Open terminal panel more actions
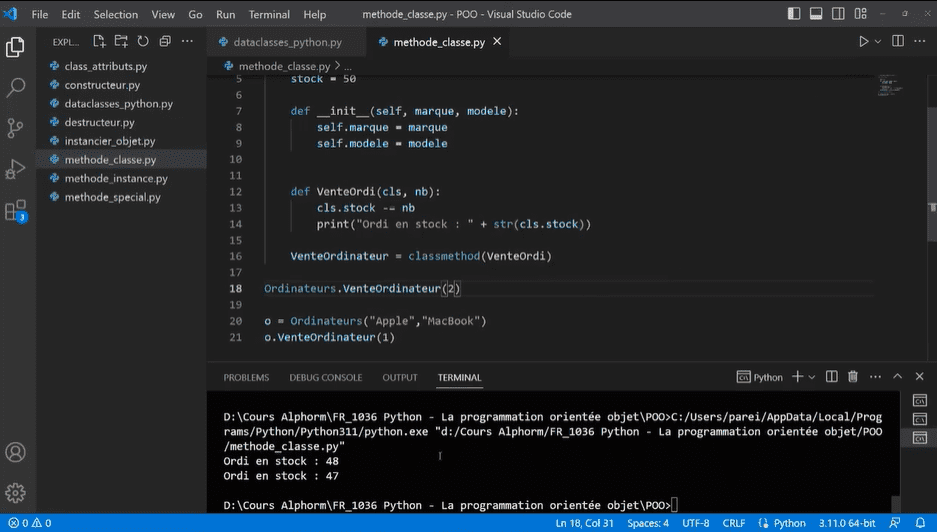This screenshot has height=532, width=937. [x=875, y=377]
